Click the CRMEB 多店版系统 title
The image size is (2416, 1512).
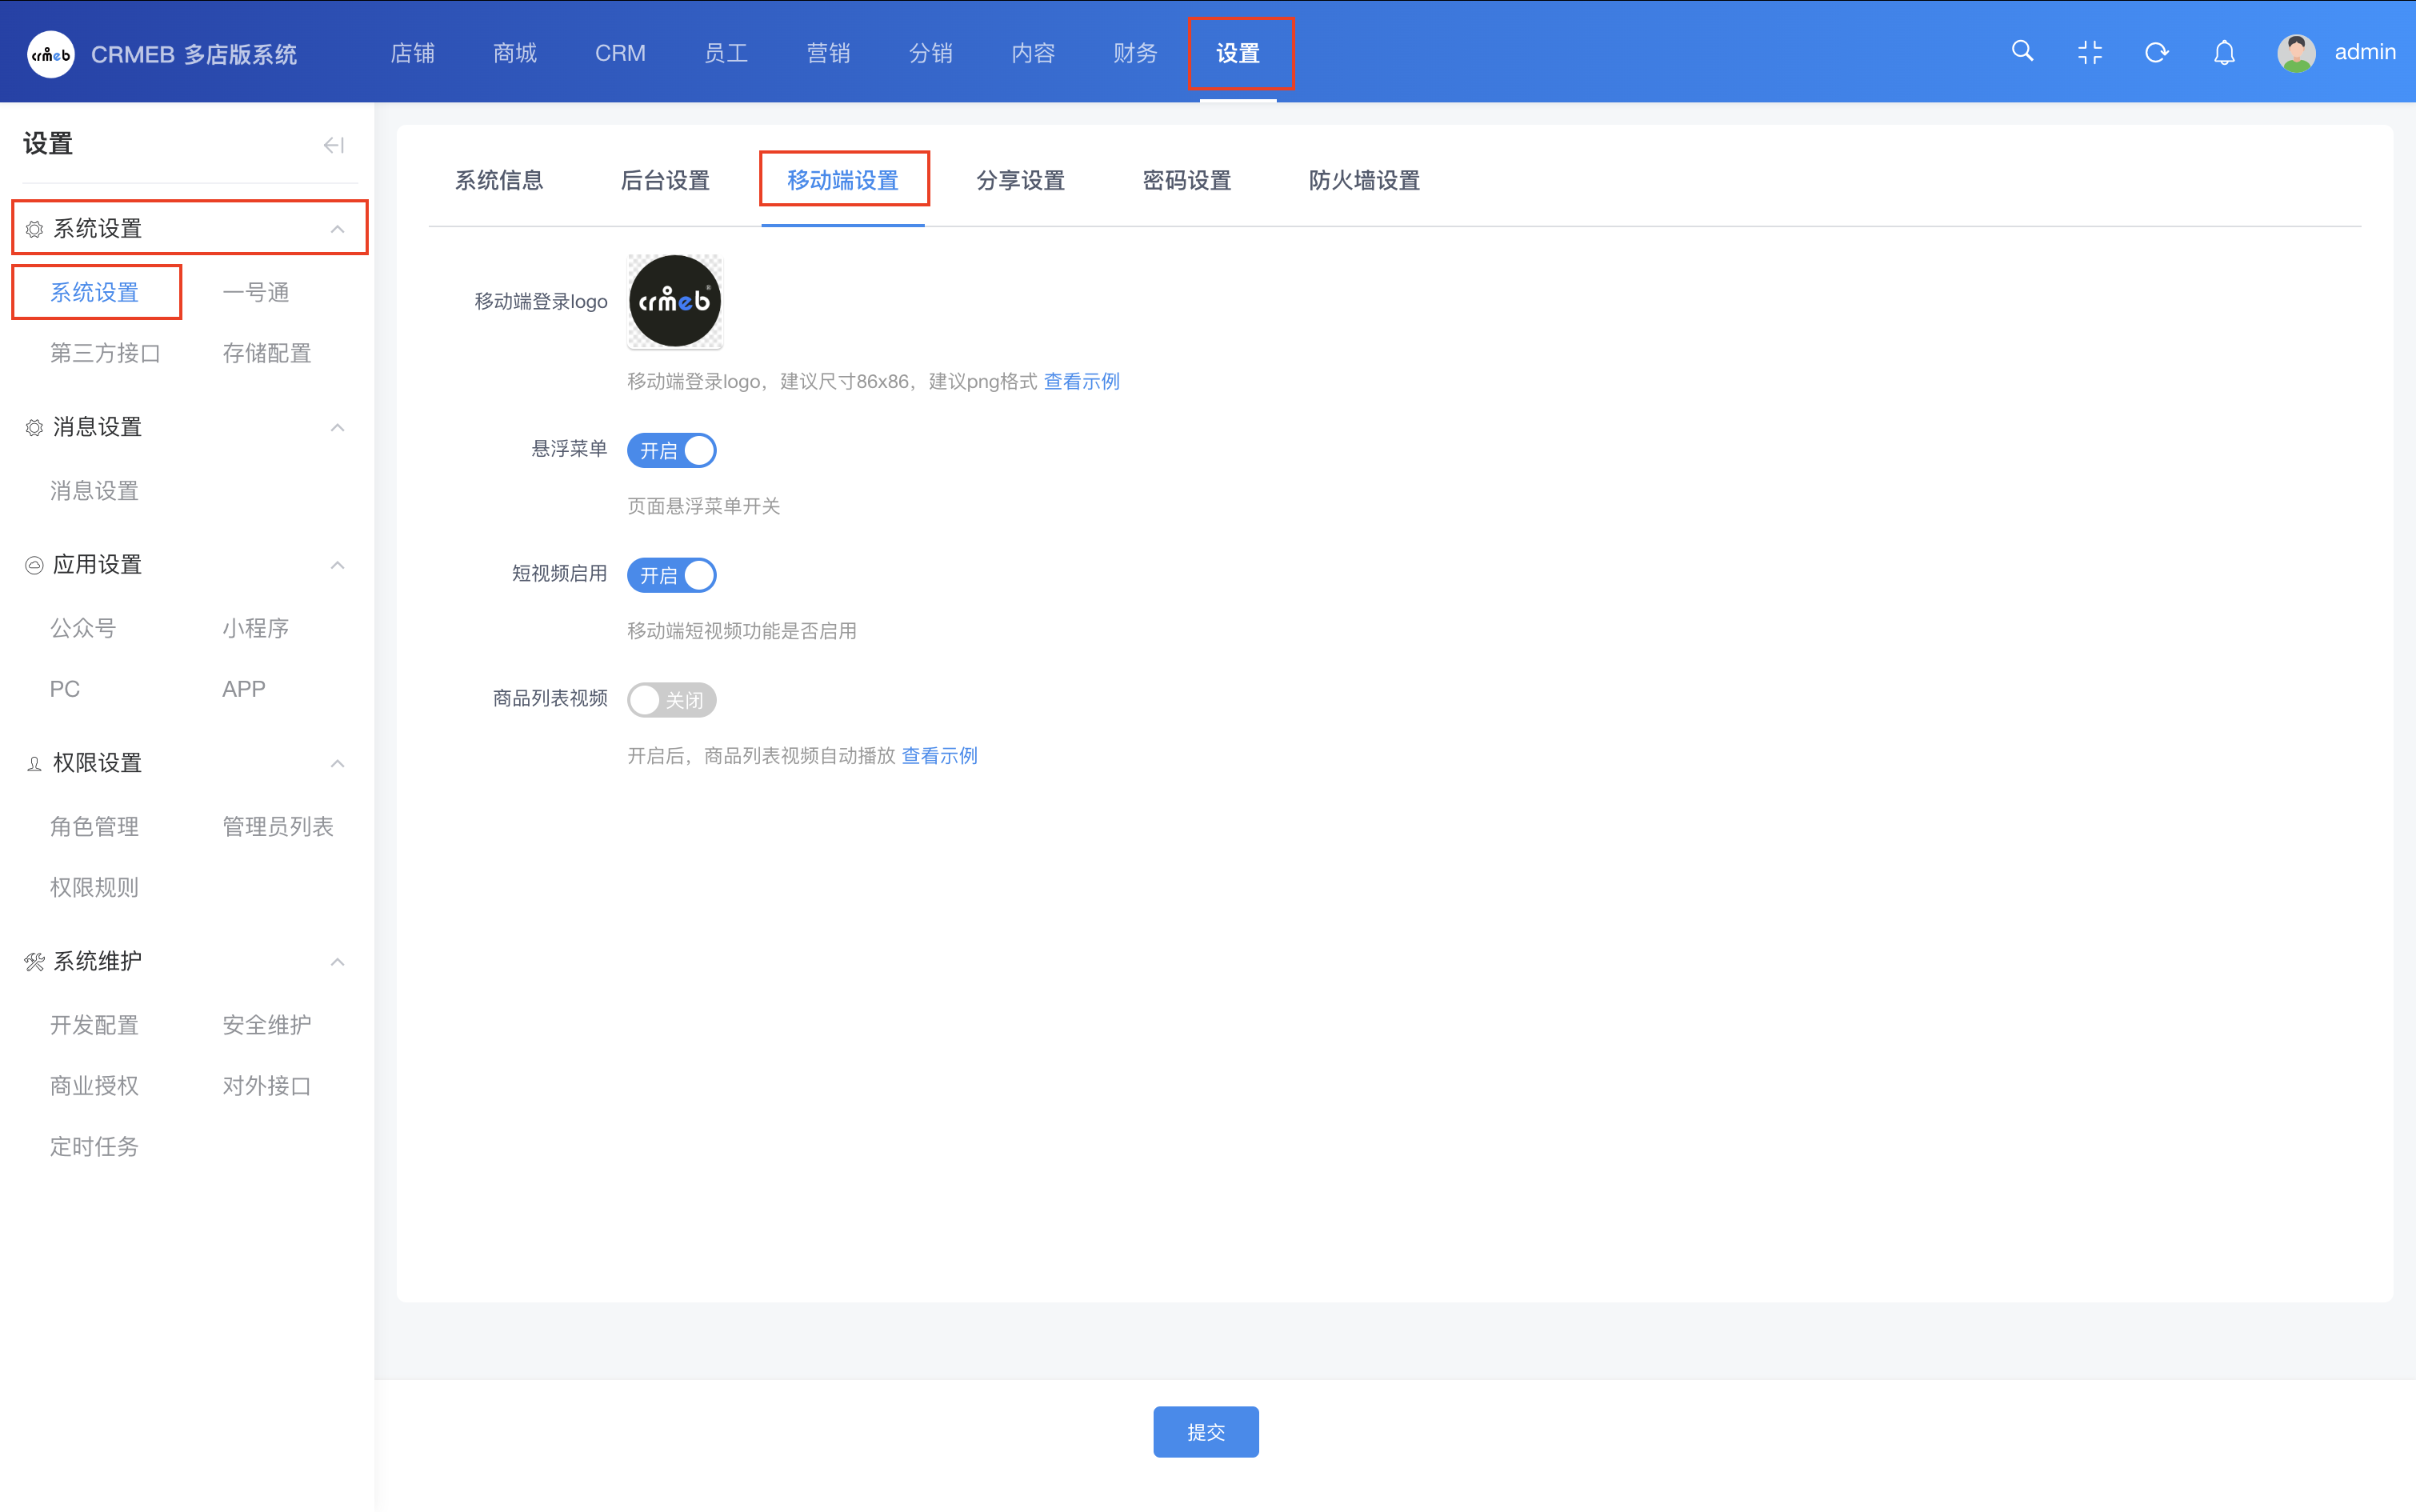click(194, 54)
